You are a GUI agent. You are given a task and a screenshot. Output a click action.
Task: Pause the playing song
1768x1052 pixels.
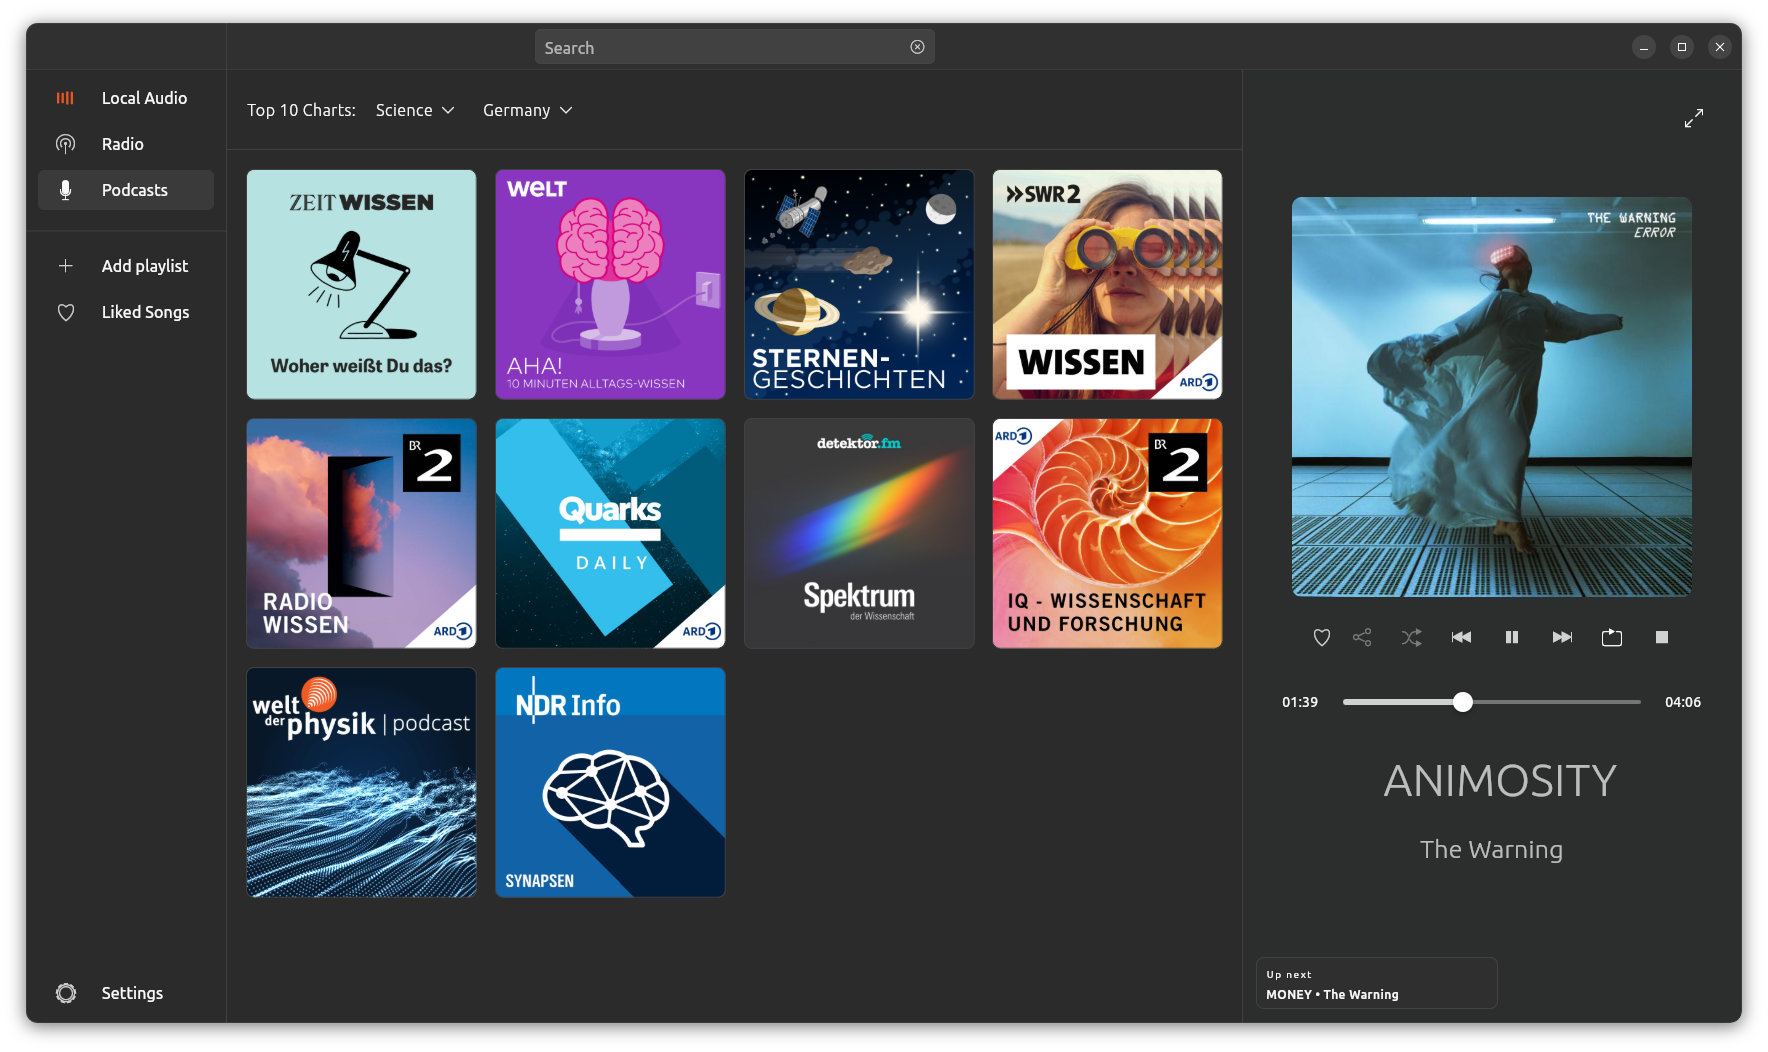pyautogui.click(x=1512, y=637)
